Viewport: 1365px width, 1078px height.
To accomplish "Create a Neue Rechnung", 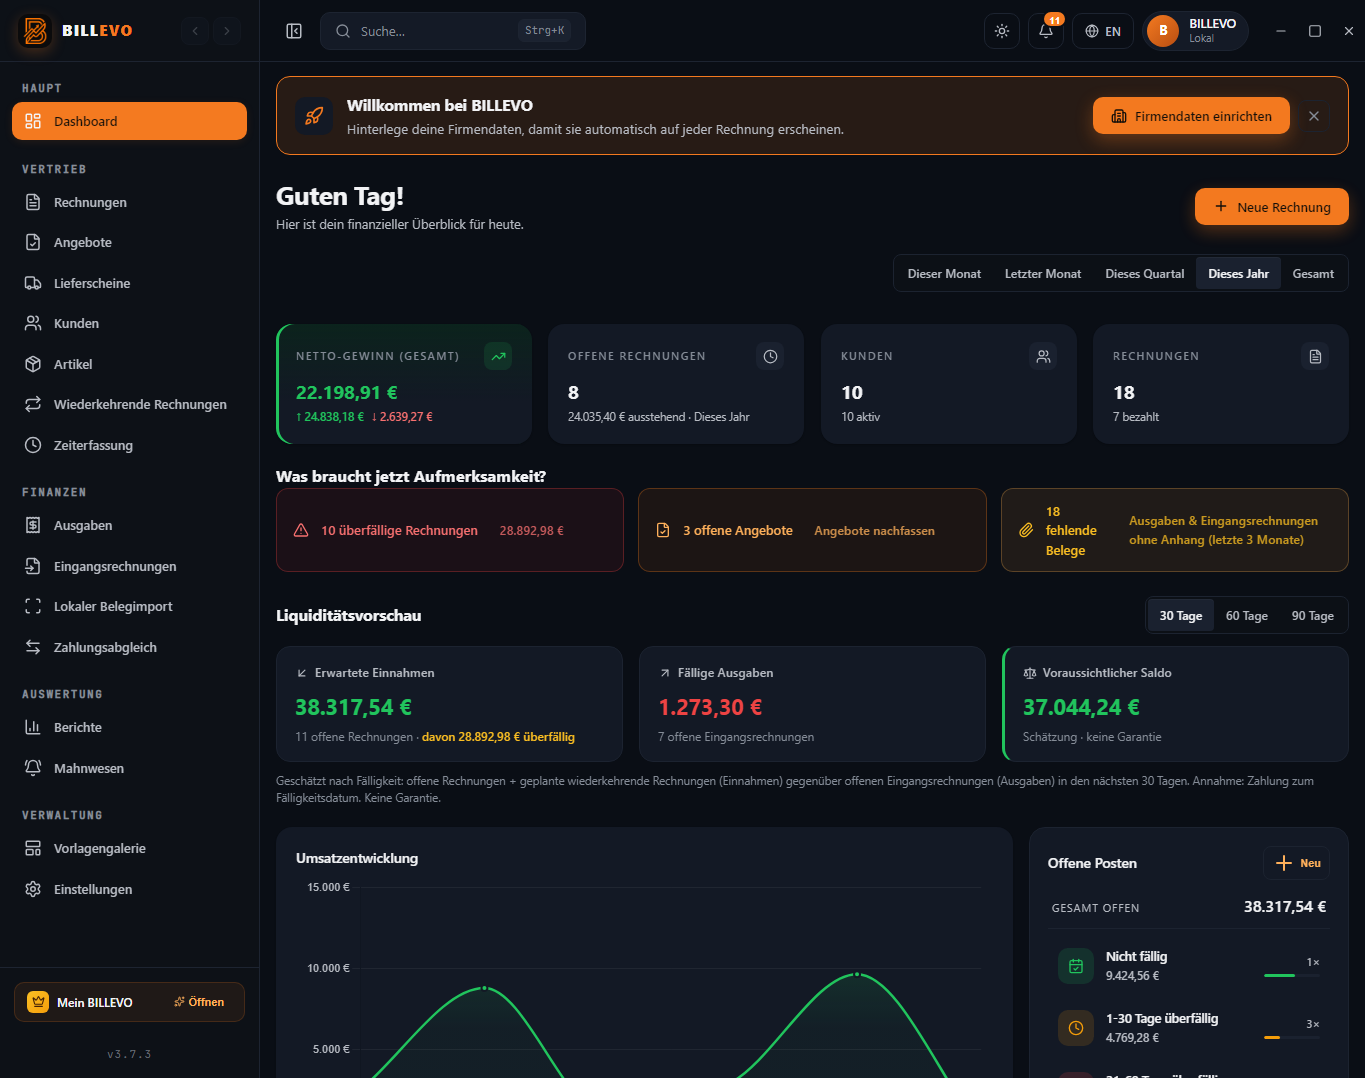I will tap(1272, 207).
